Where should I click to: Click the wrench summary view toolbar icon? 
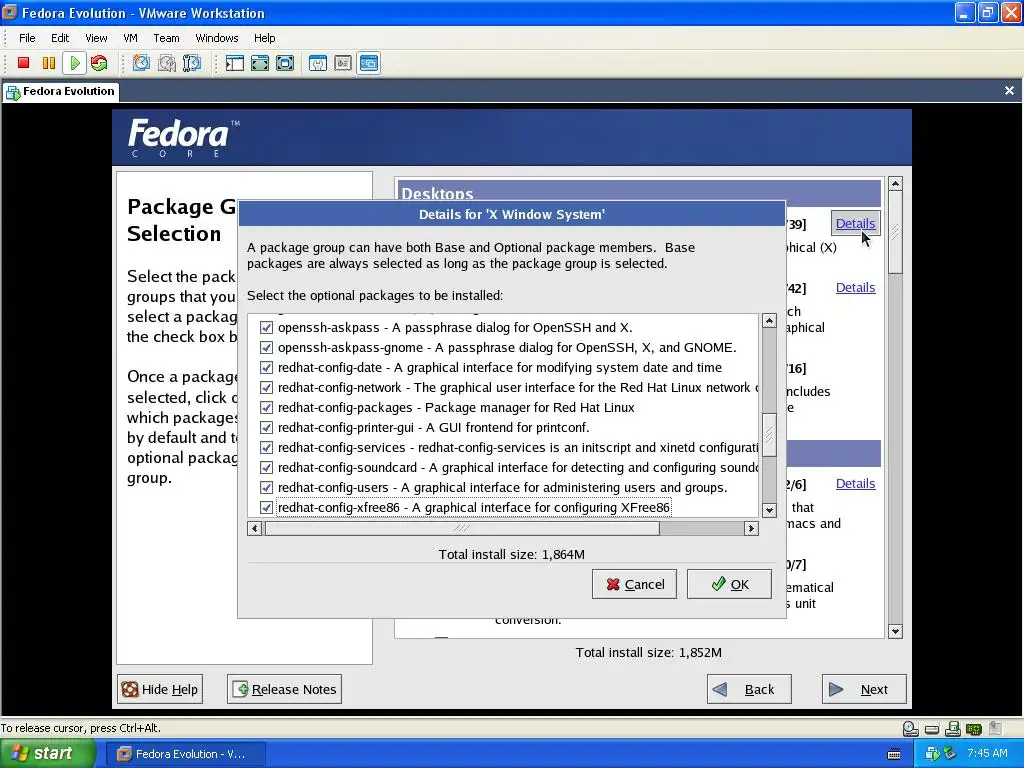click(318, 63)
